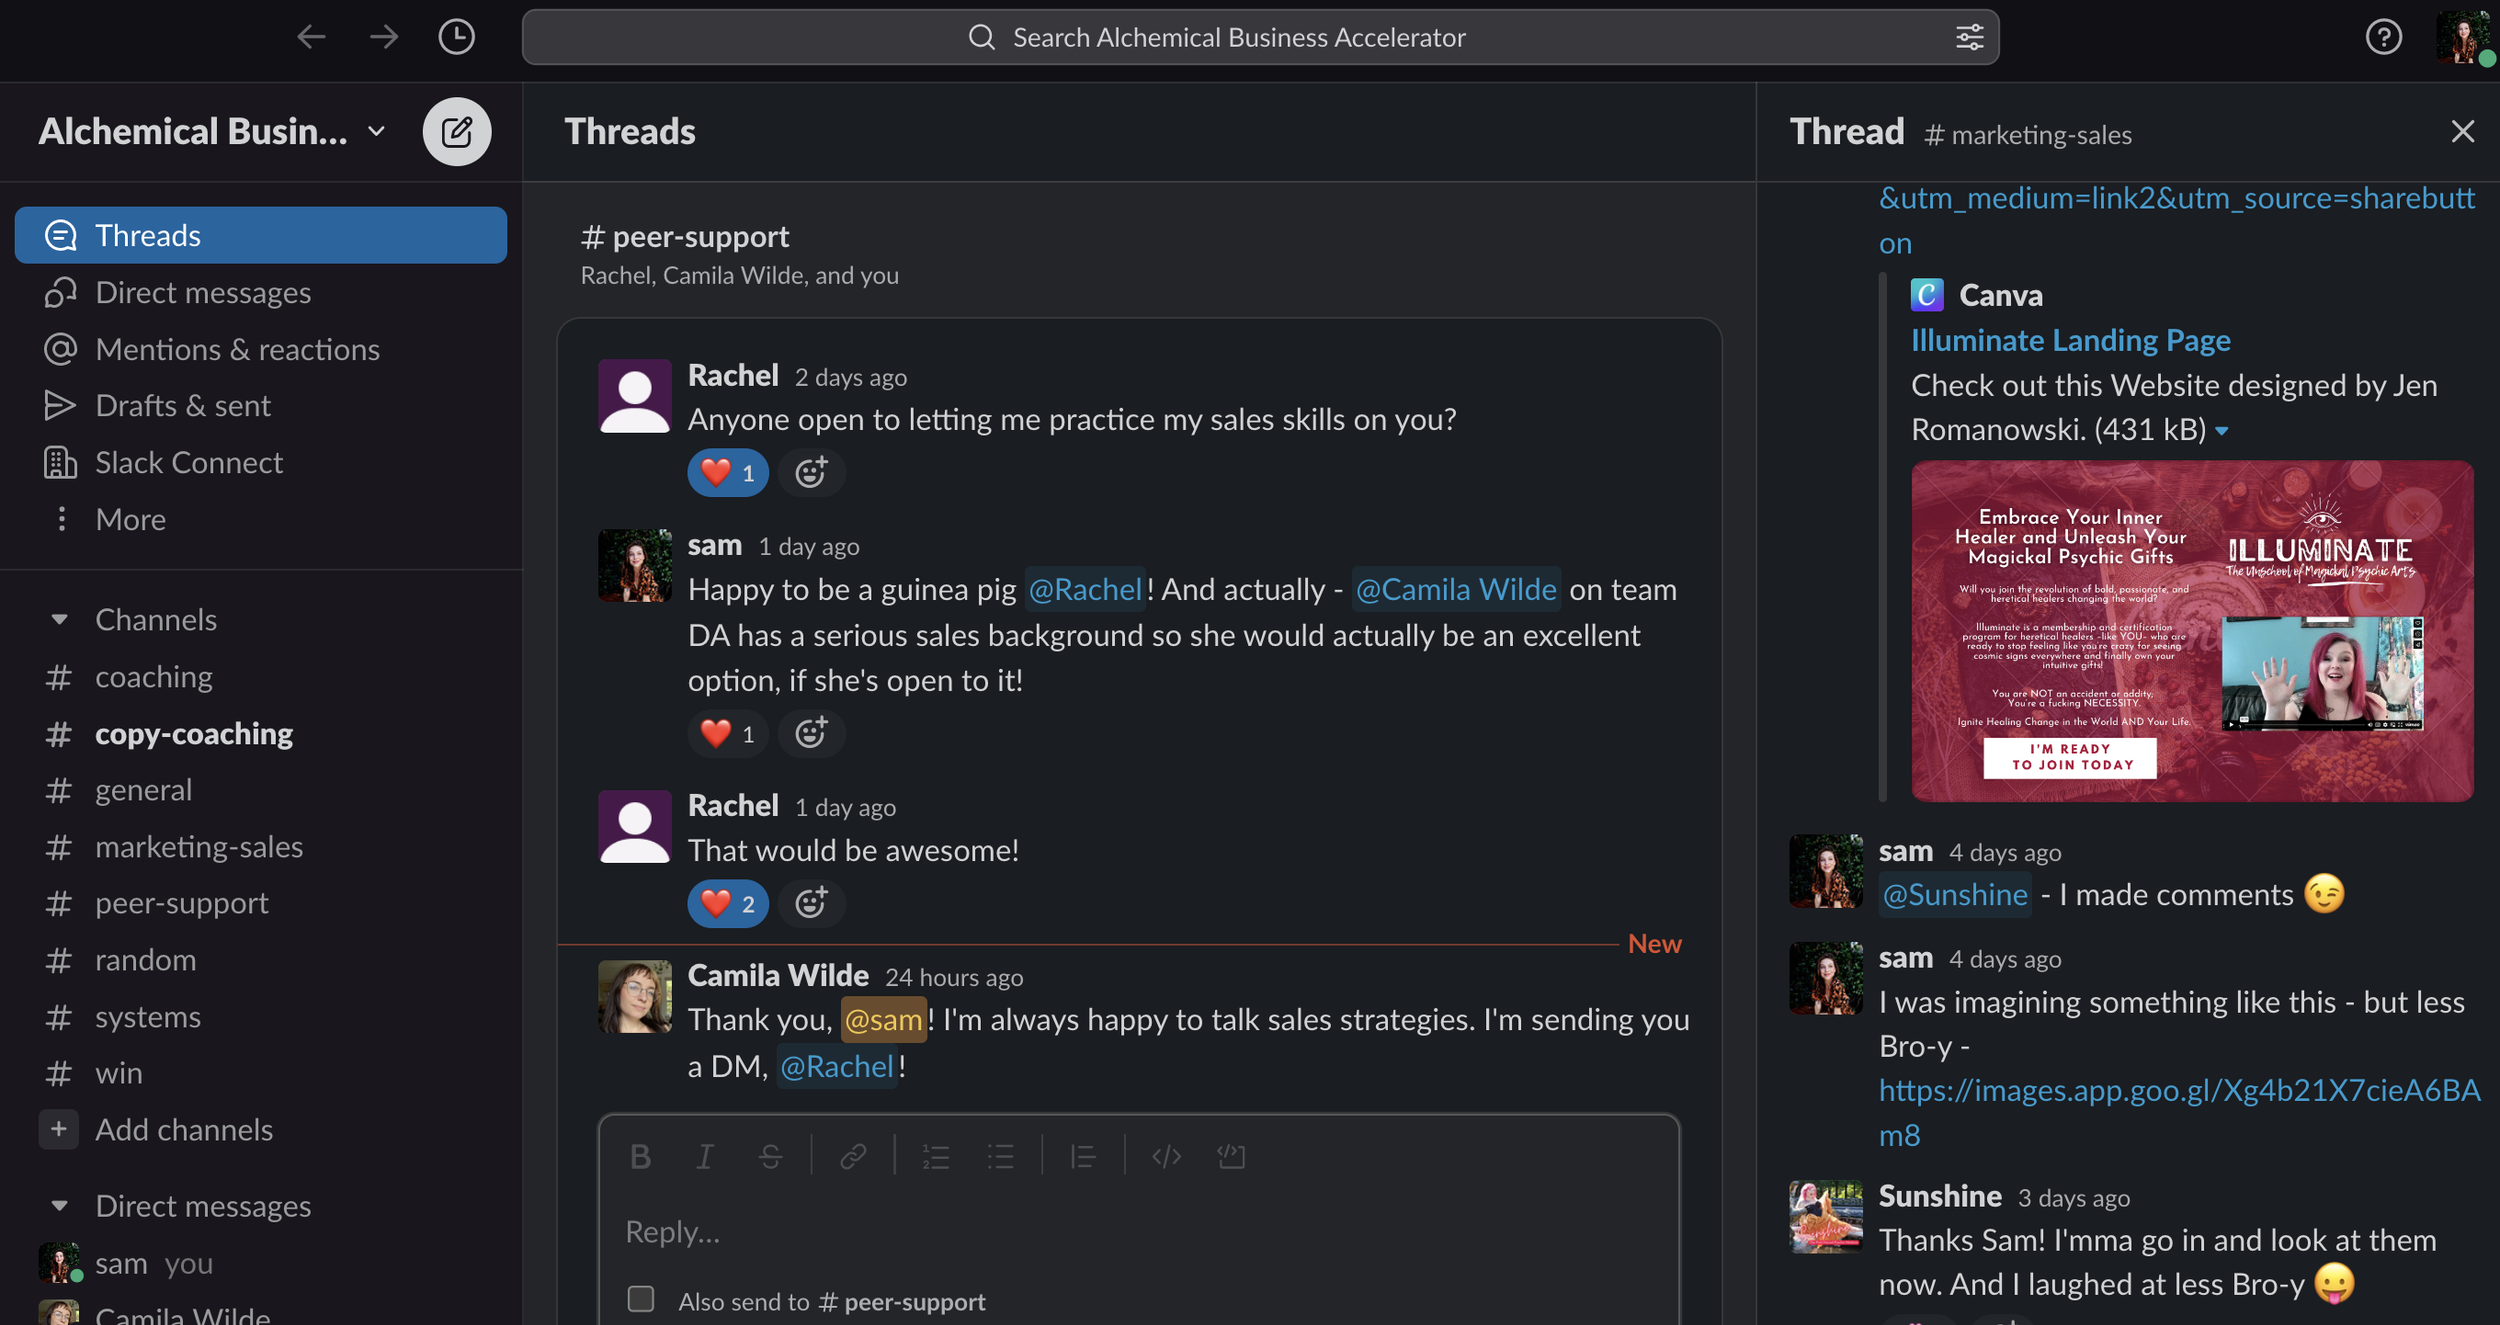Click the help question mark icon
2500x1325 pixels.
[x=2383, y=37]
